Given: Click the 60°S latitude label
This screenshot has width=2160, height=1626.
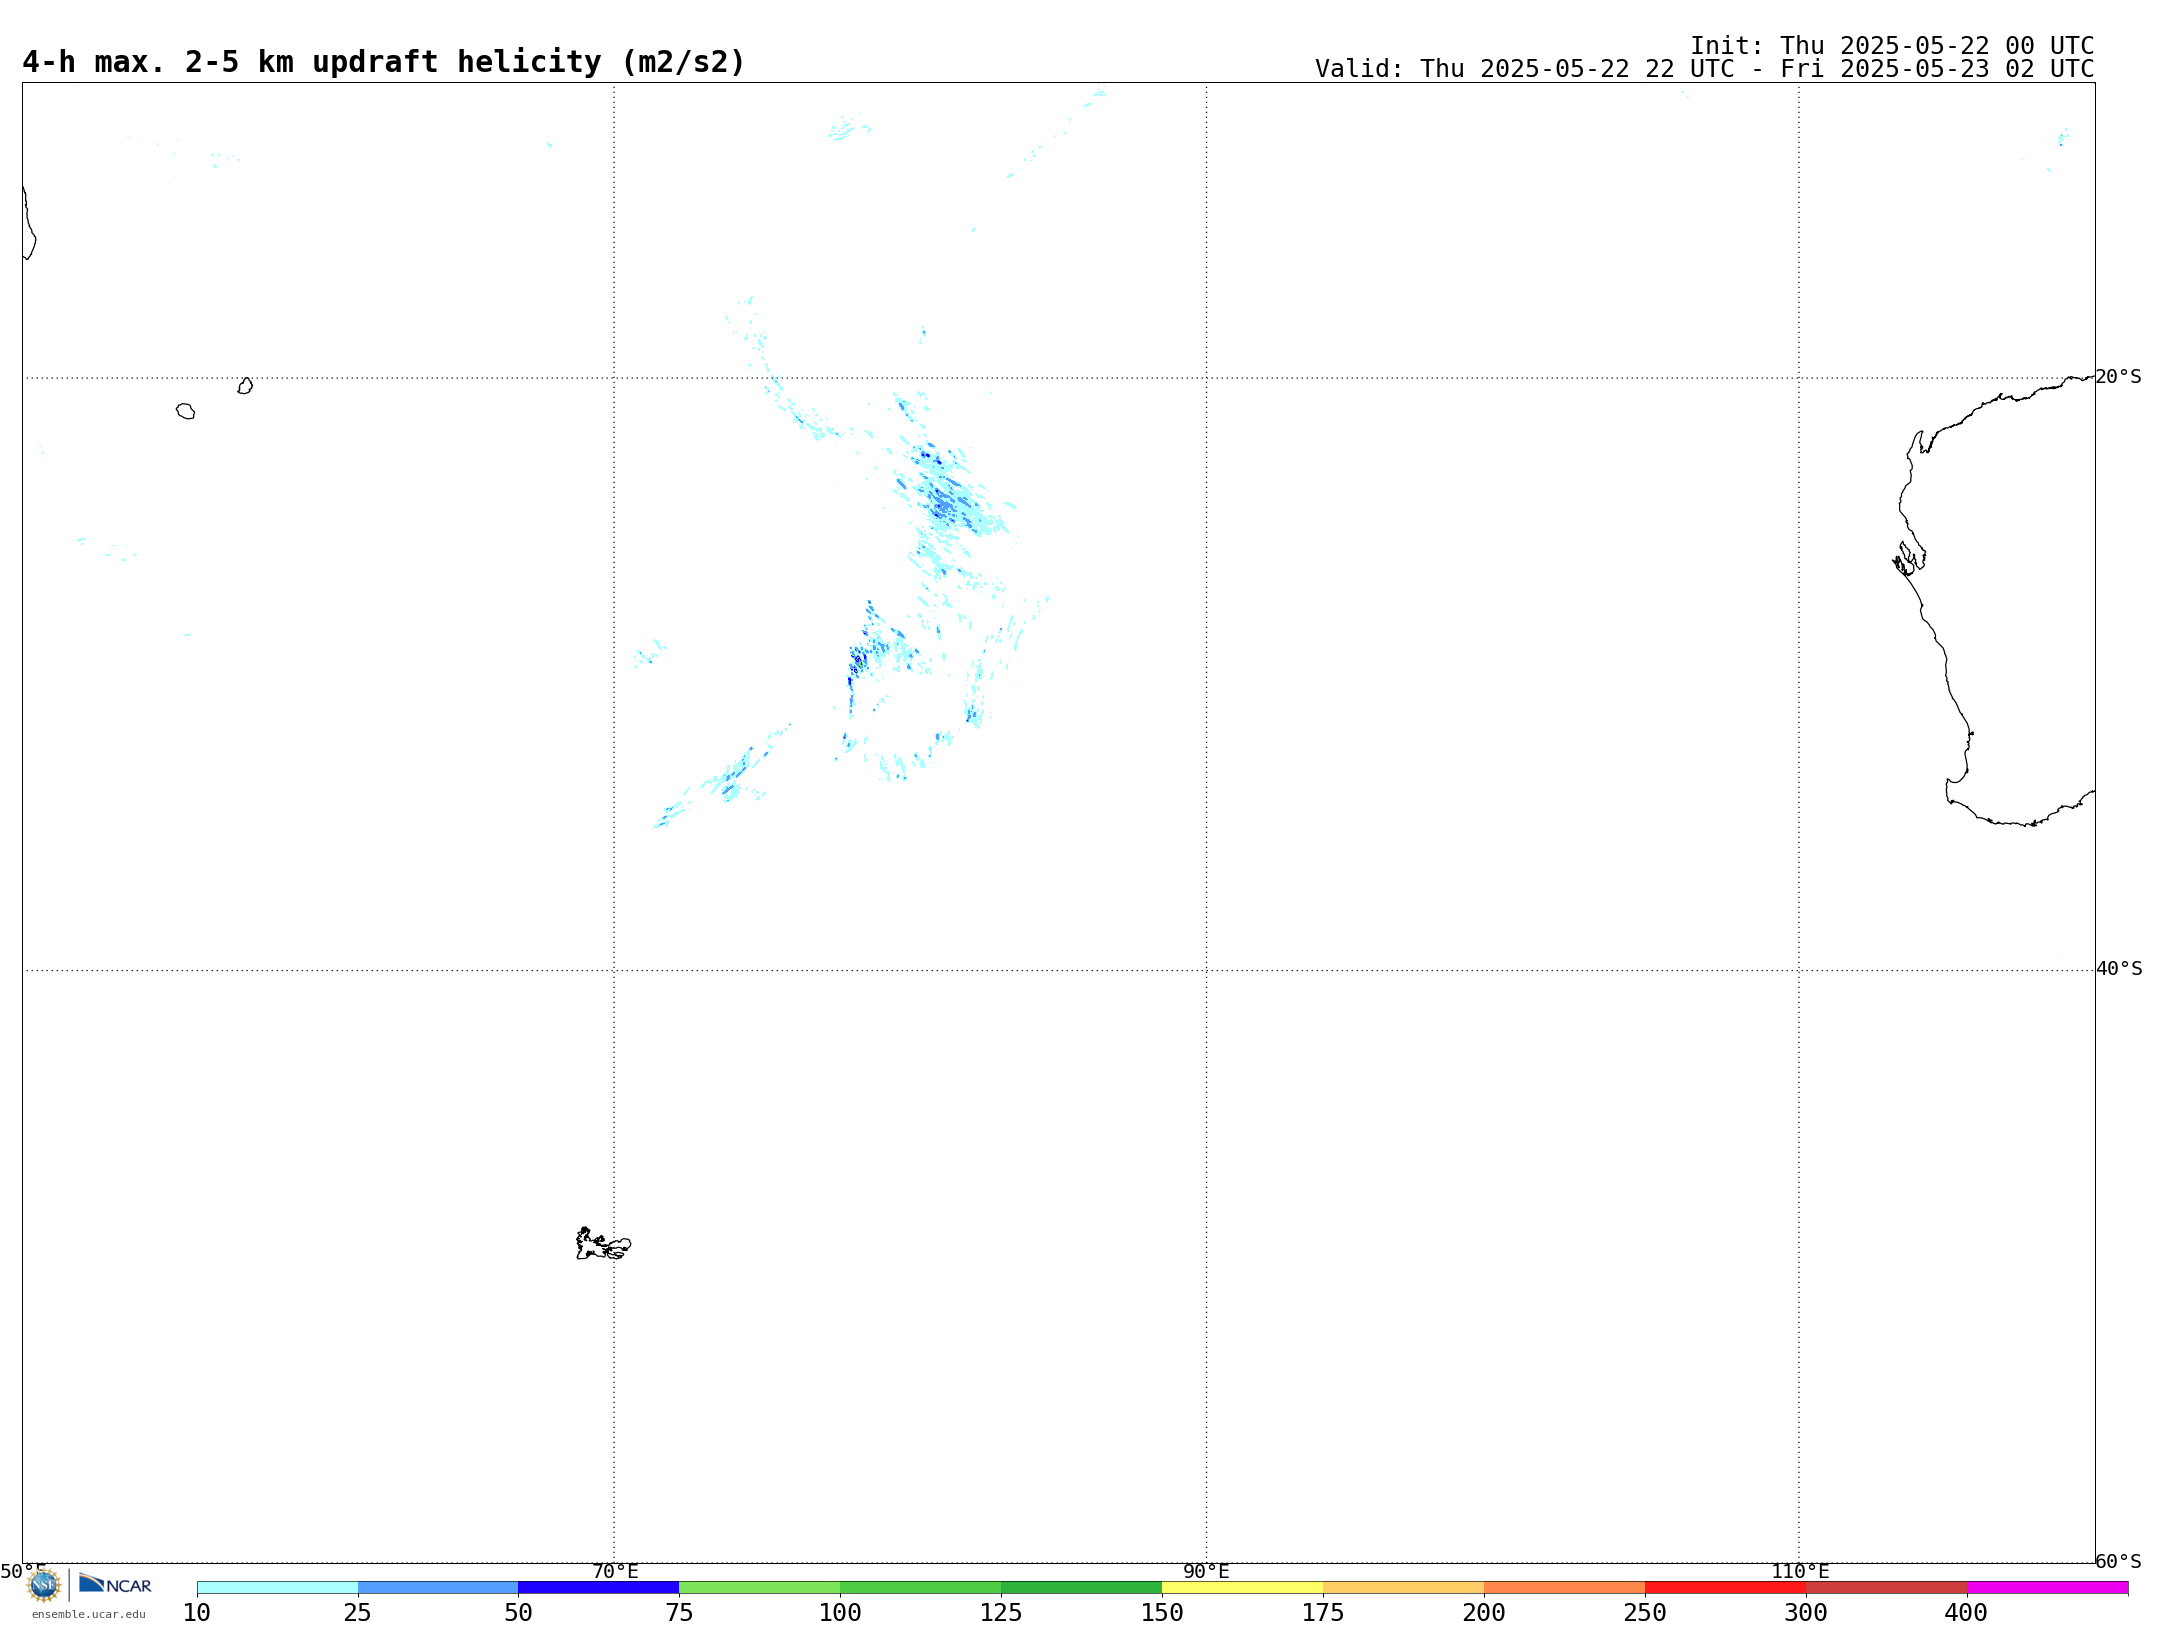Looking at the screenshot, I should (2118, 1561).
